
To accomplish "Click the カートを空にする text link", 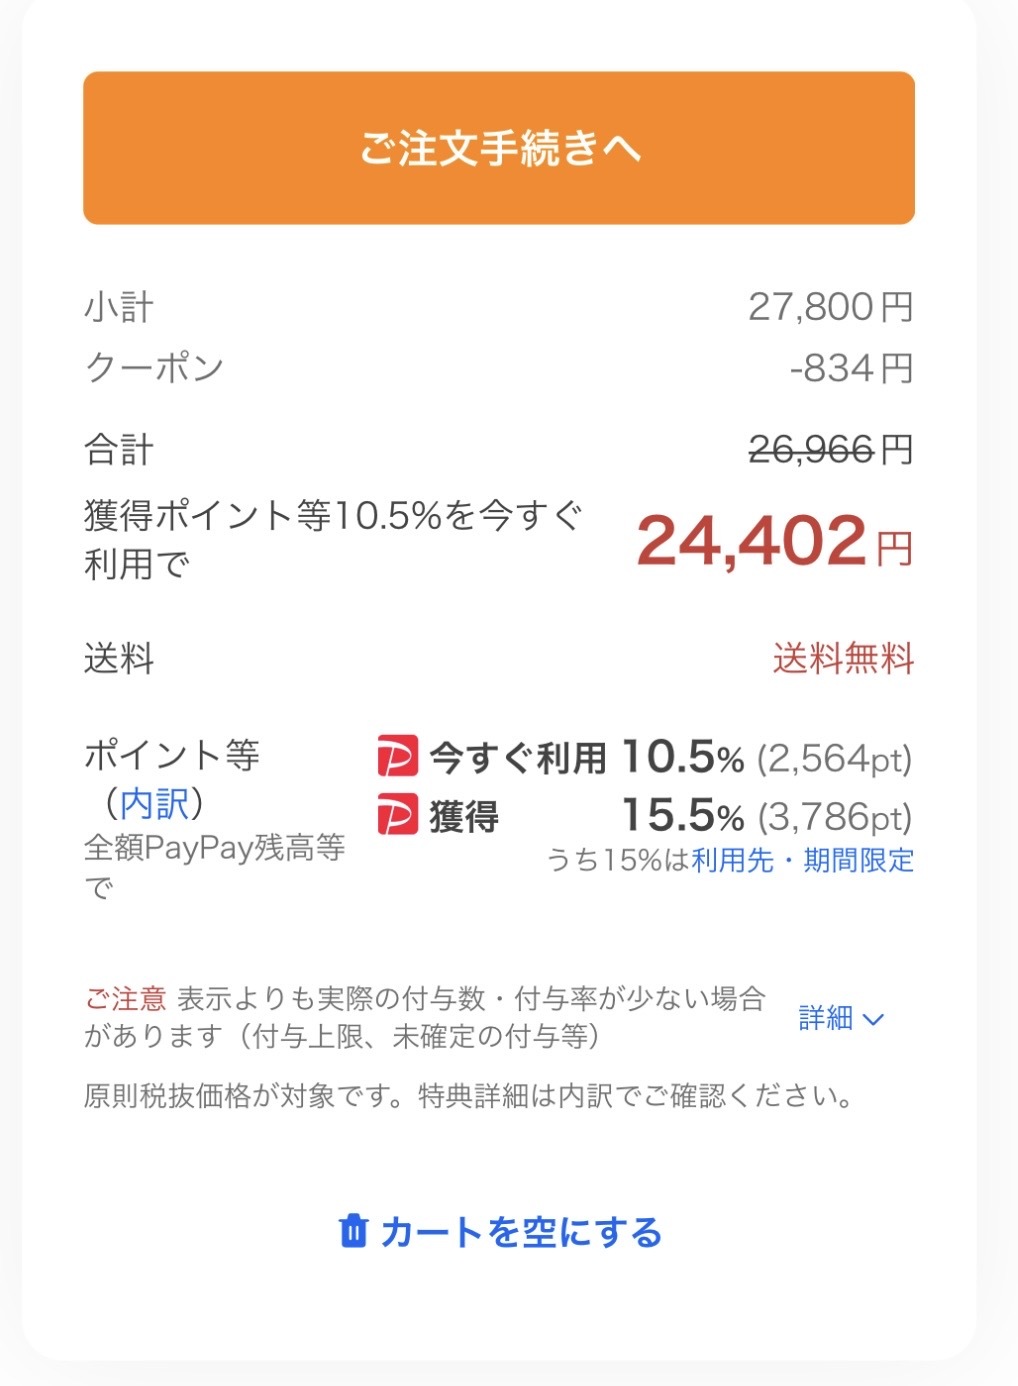I will click(x=521, y=1232).
